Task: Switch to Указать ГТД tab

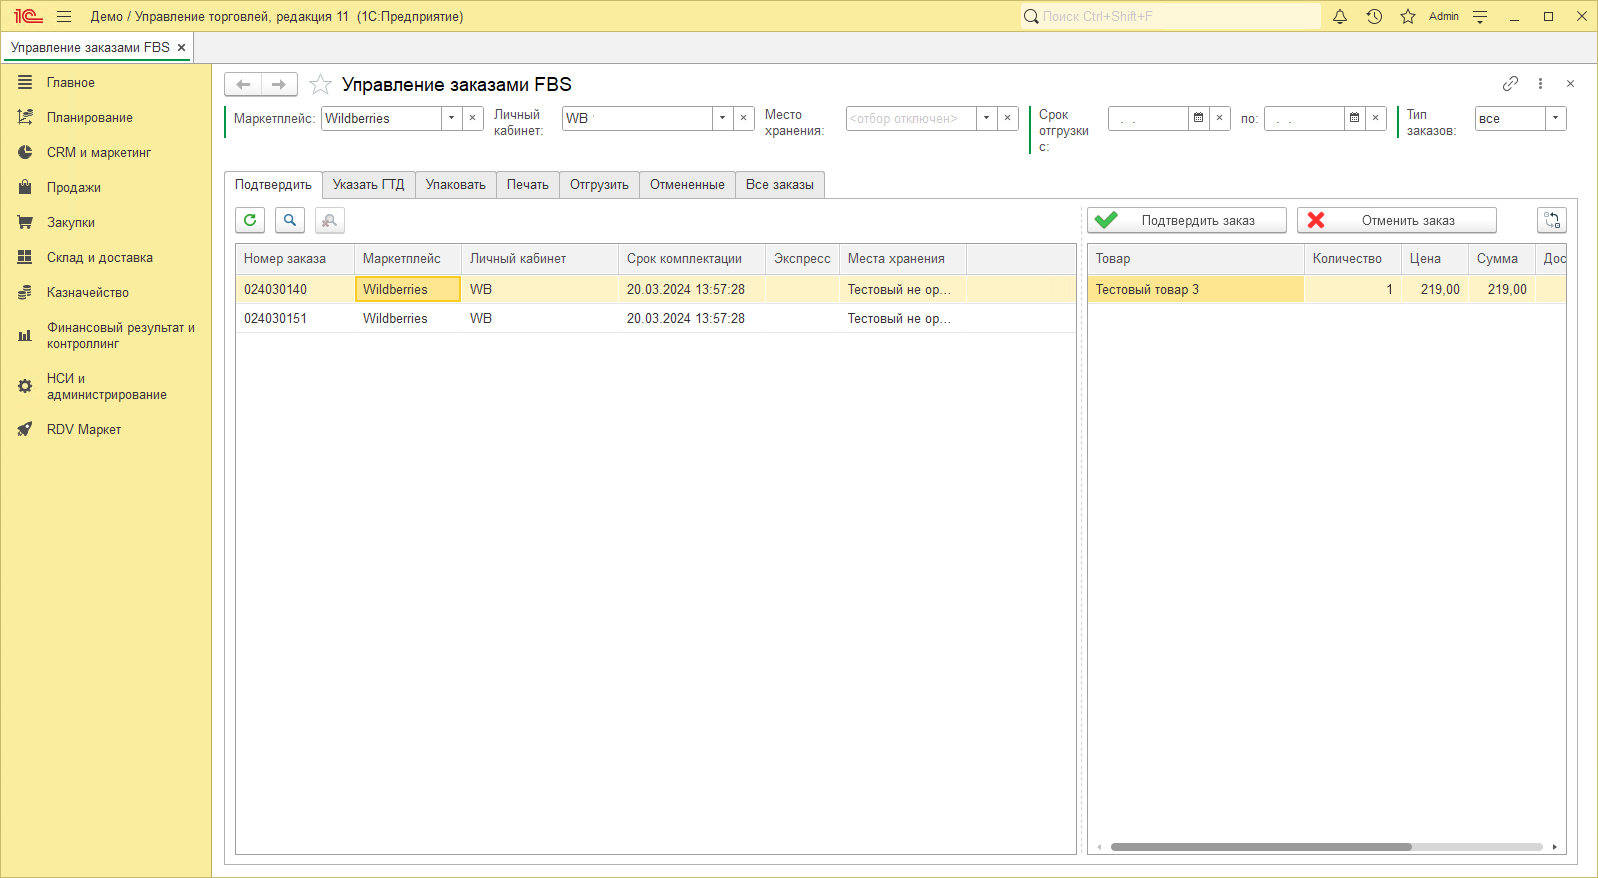Action: click(368, 184)
